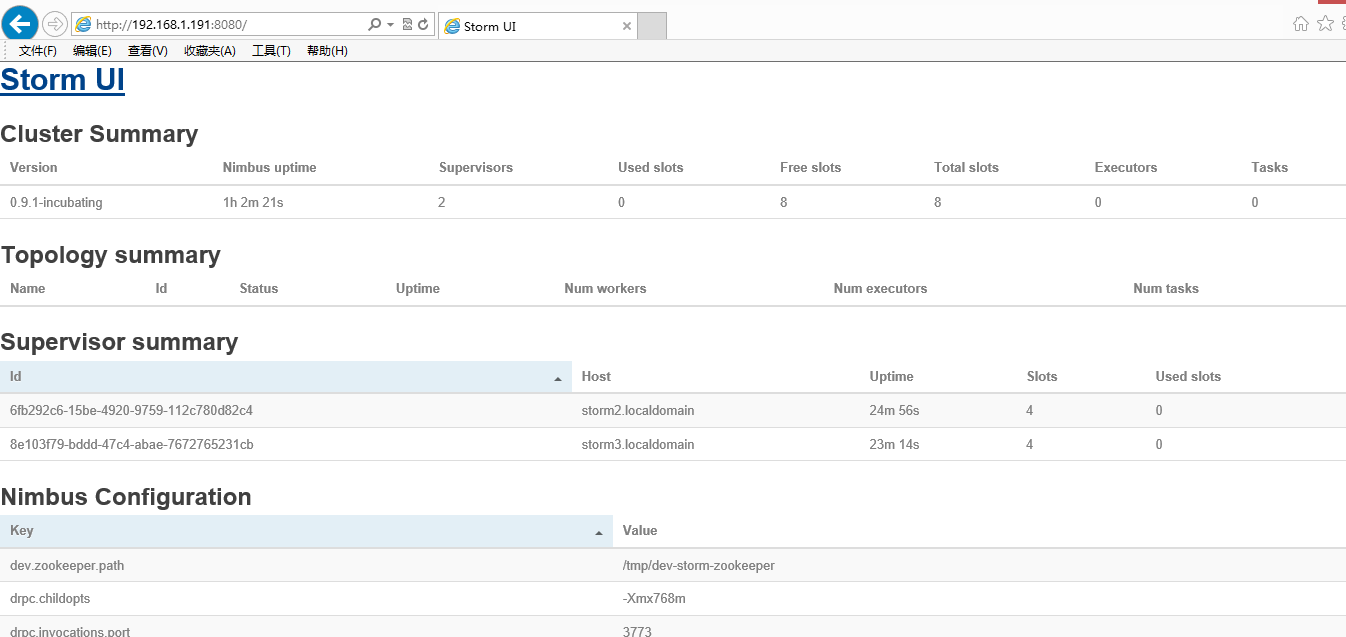This screenshot has height=637, width=1346.
Task: Click the Version column header
Action: (x=34, y=167)
